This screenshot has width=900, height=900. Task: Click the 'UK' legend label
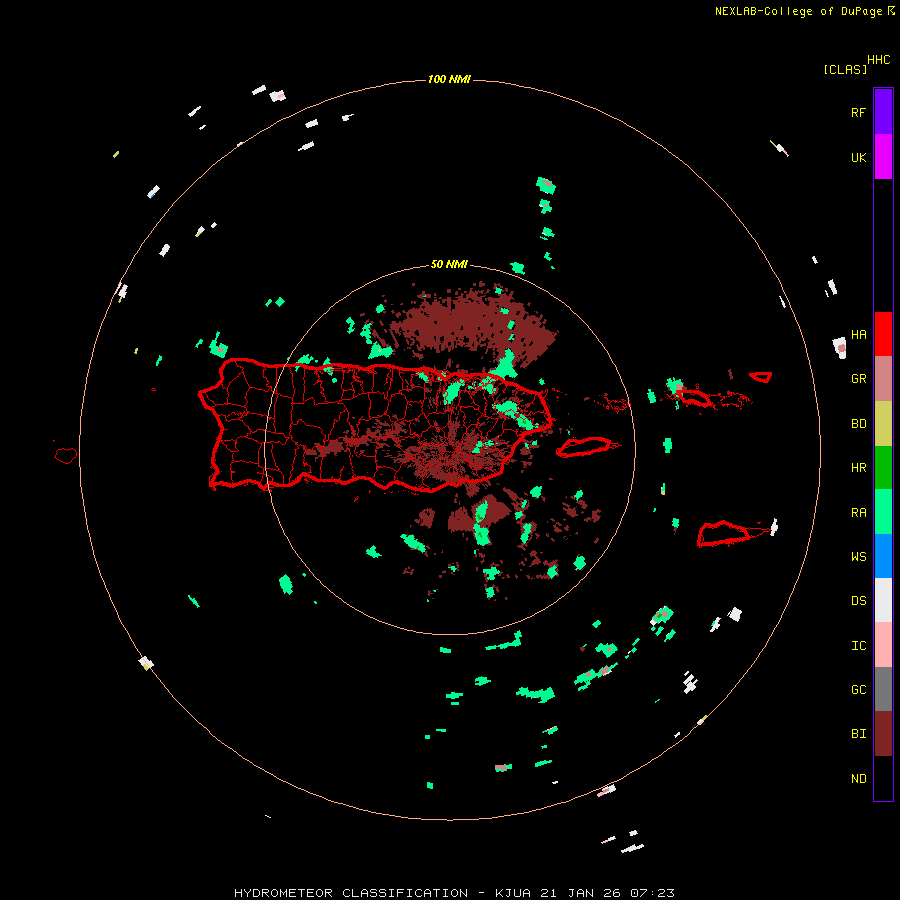click(x=858, y=157)
